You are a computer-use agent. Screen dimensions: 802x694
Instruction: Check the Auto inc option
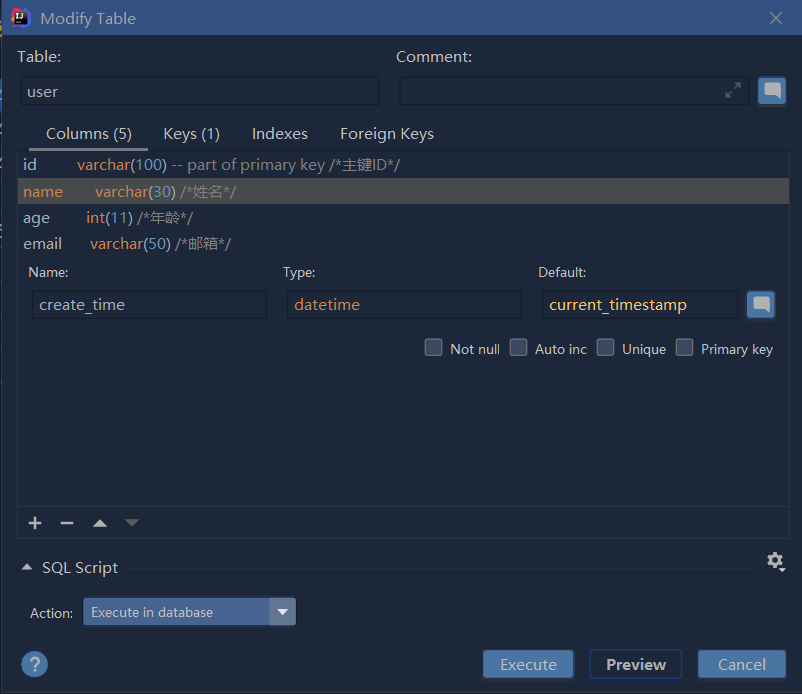coord(518,347)
